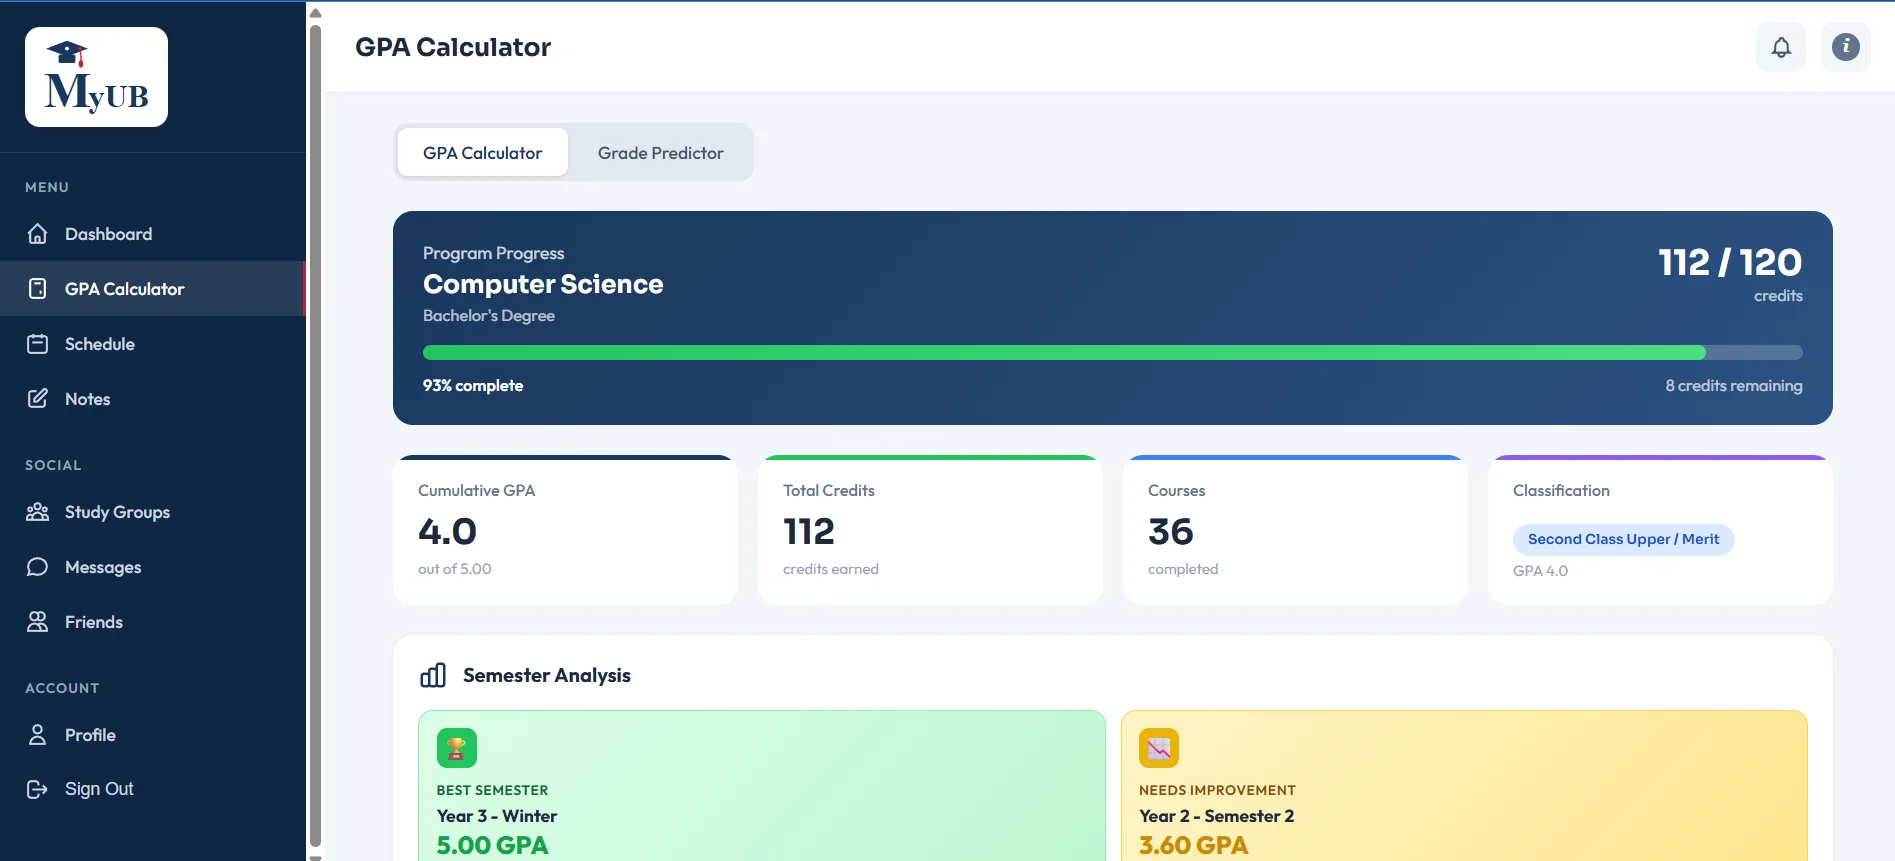Screen dimensions: 1895x861
Task: Click the 'Semester Analysis' heading
Action: [547, 676]
